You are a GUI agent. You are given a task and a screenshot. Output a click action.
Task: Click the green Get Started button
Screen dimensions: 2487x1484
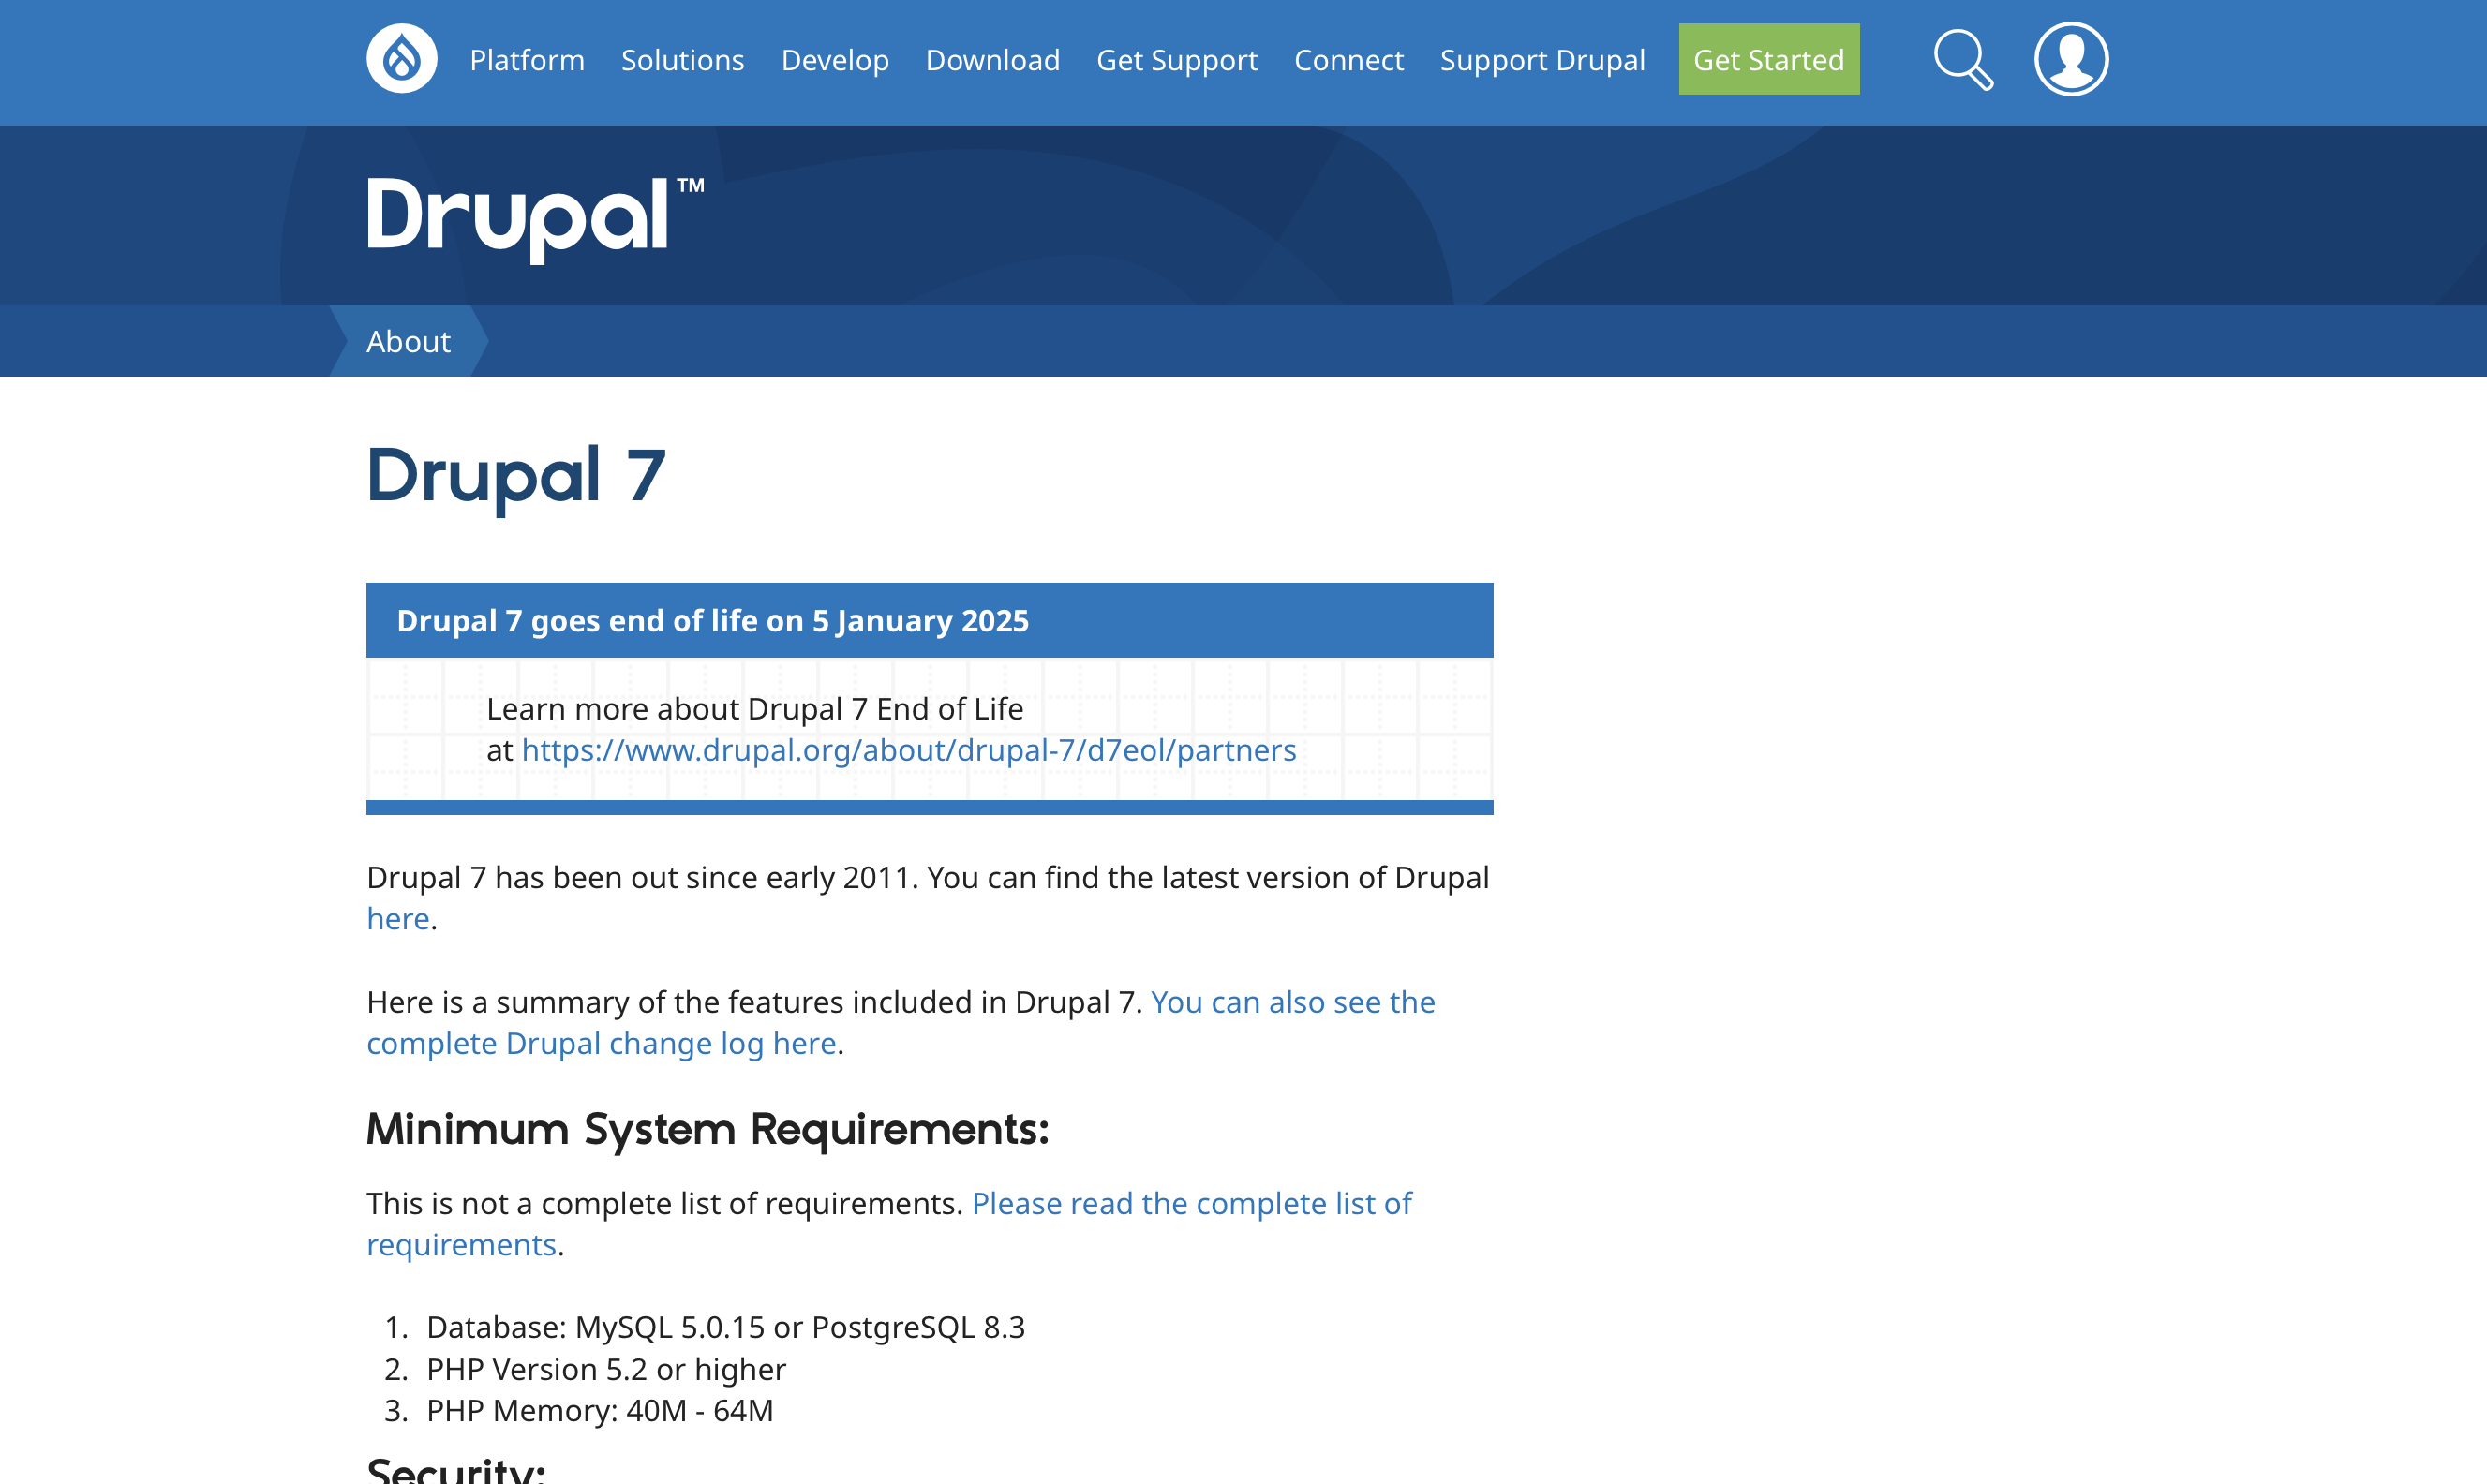[1768, 59]
